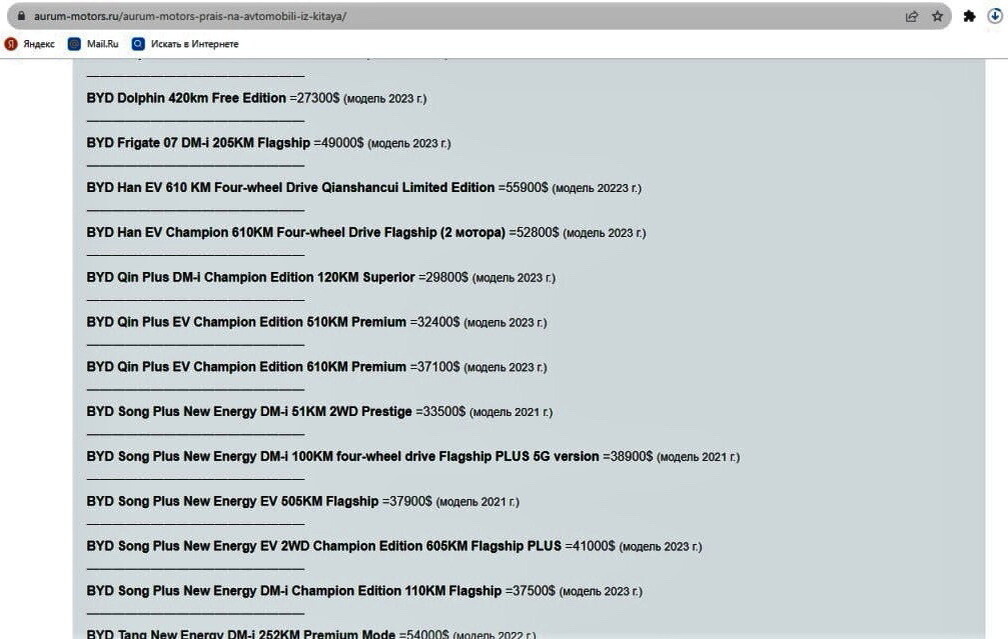The image size is (1008, 639).
Task: Click the =32400$ price value
Action: point(435,322)
